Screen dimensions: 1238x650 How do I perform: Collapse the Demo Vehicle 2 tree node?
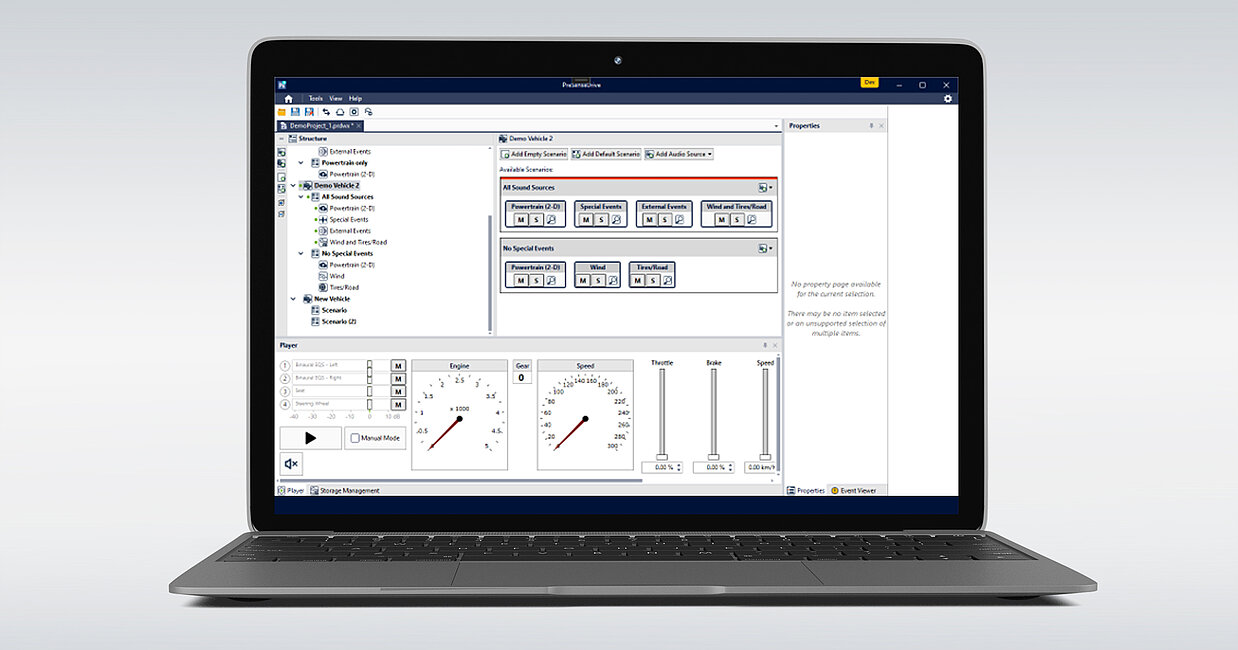(294, 186)
